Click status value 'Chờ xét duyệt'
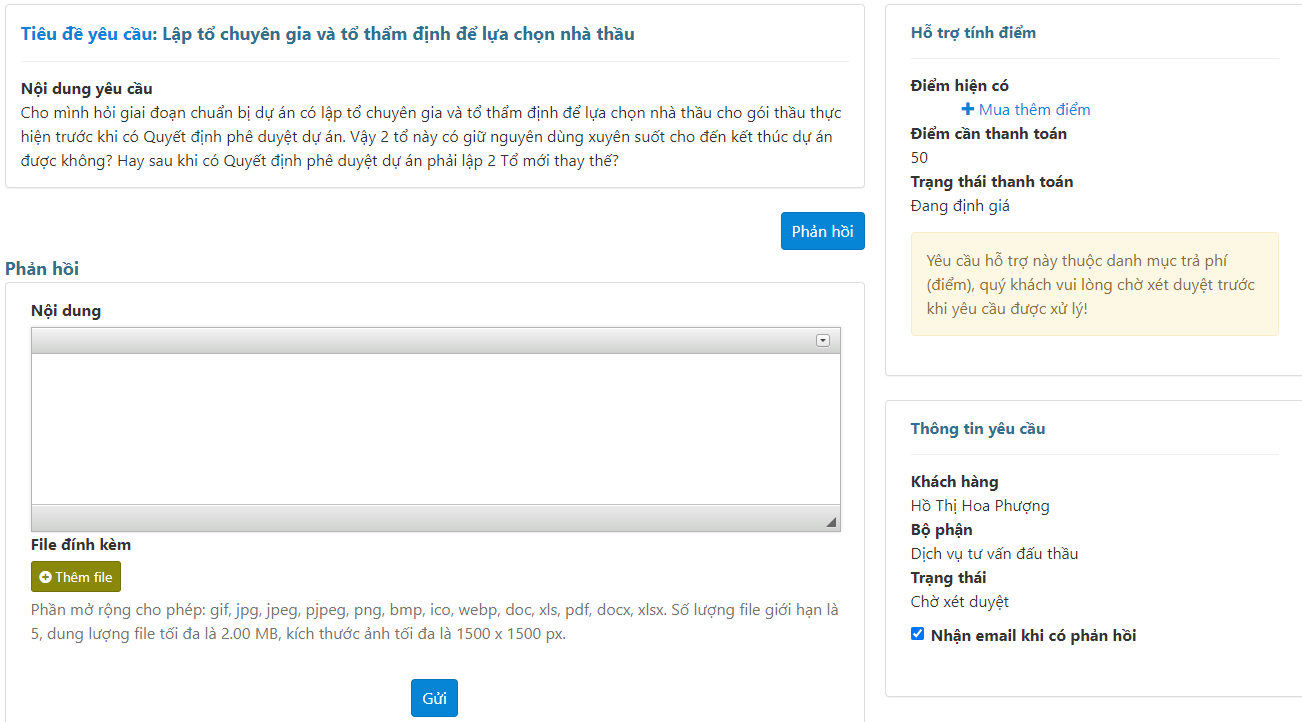This screenshot has width=1302, height=722. click(x=960, y=602)
